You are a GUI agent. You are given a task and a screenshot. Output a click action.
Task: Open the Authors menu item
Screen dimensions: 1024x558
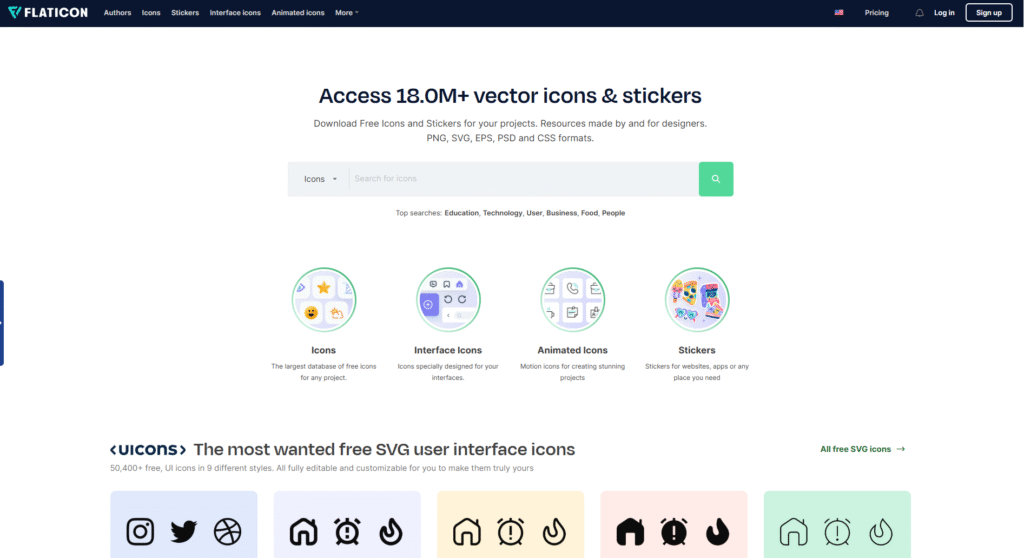click(x=117, y=13)
